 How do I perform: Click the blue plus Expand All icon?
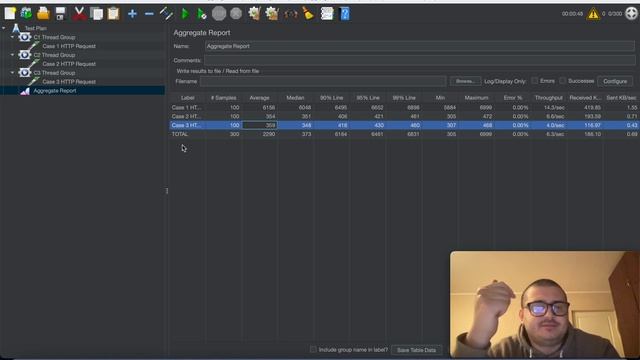click(132, 14)
